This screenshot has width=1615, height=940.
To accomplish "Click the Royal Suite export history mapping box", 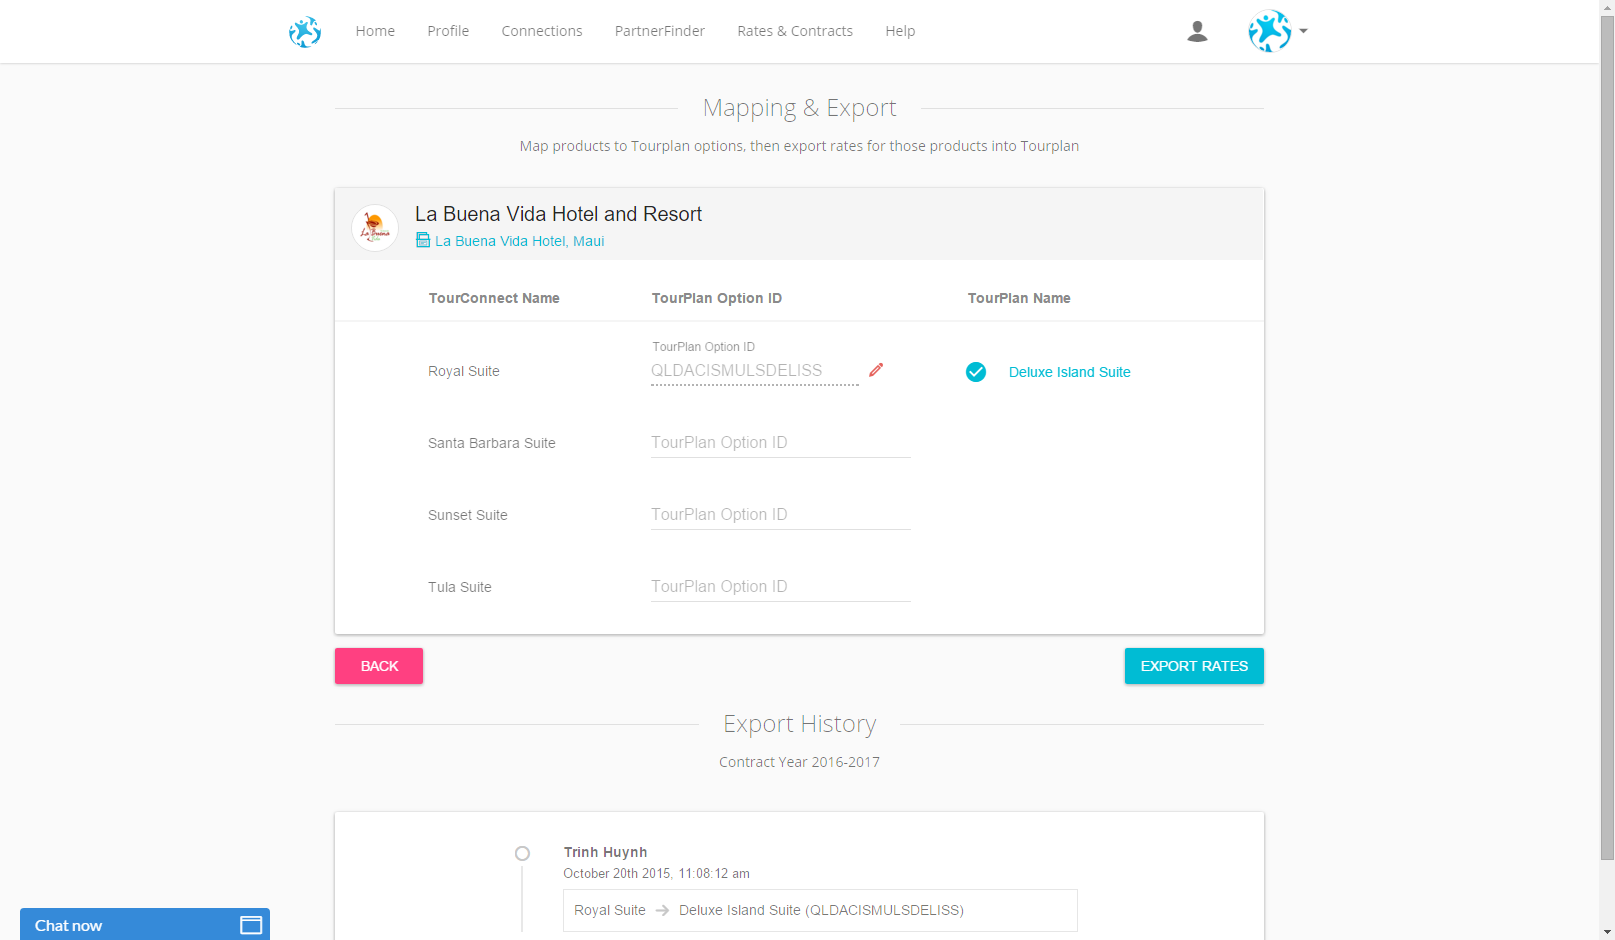I will 820,910.
